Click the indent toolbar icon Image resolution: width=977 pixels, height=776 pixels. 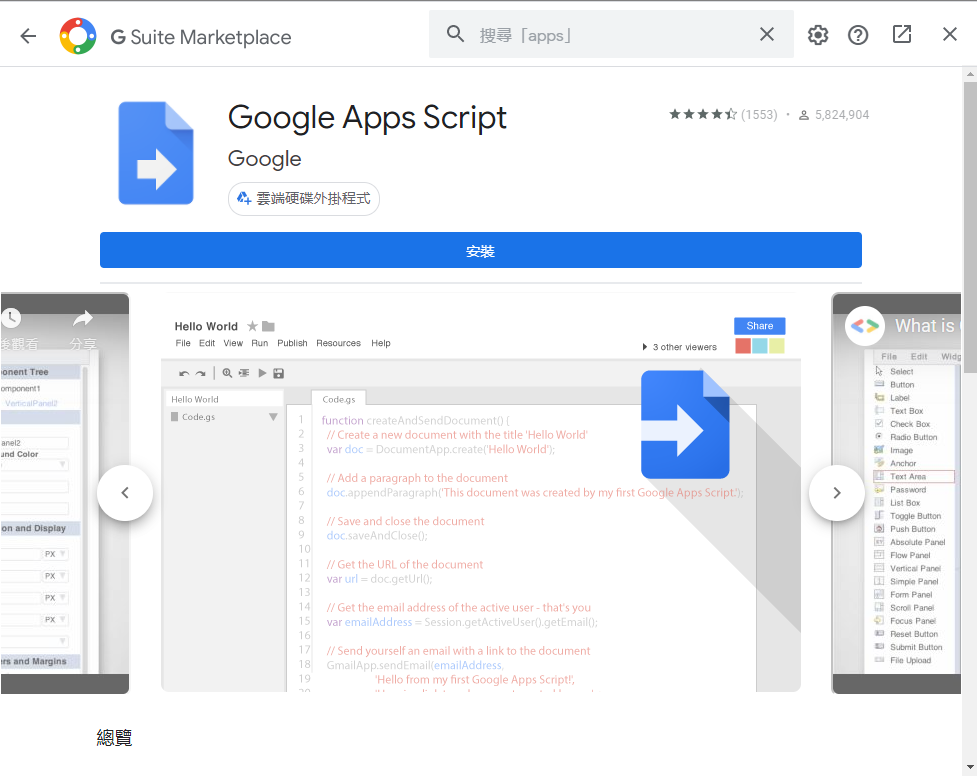244,373
